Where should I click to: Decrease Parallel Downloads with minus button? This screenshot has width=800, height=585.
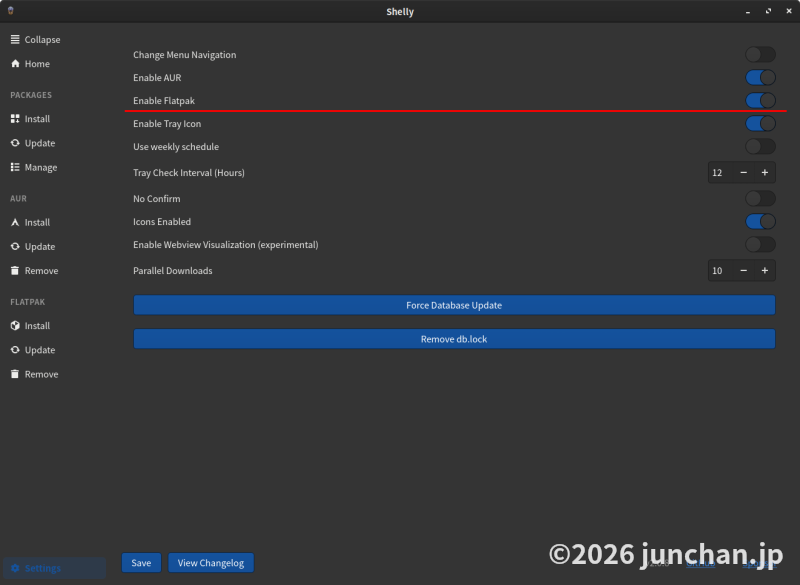pos(743,271)
